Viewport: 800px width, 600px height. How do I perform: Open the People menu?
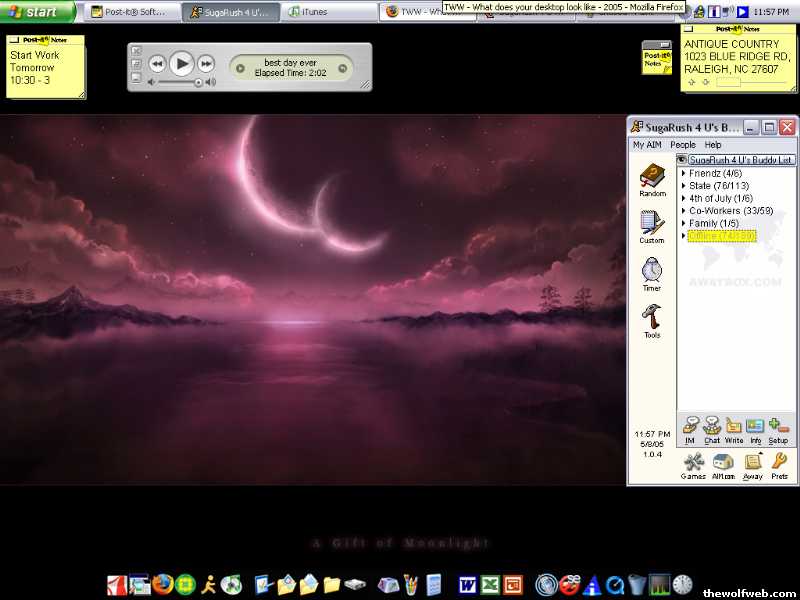(x=682, y=145)
